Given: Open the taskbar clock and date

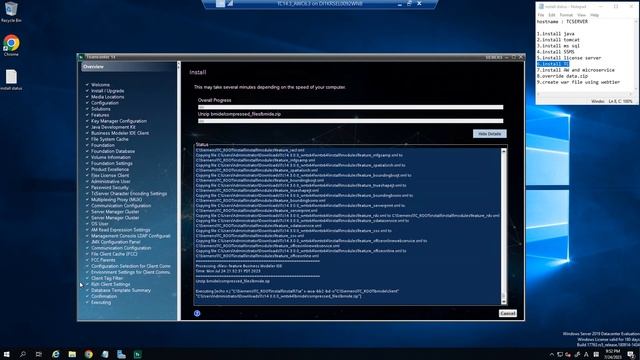Looking at the screenshot, I should (x=612, y=354).
